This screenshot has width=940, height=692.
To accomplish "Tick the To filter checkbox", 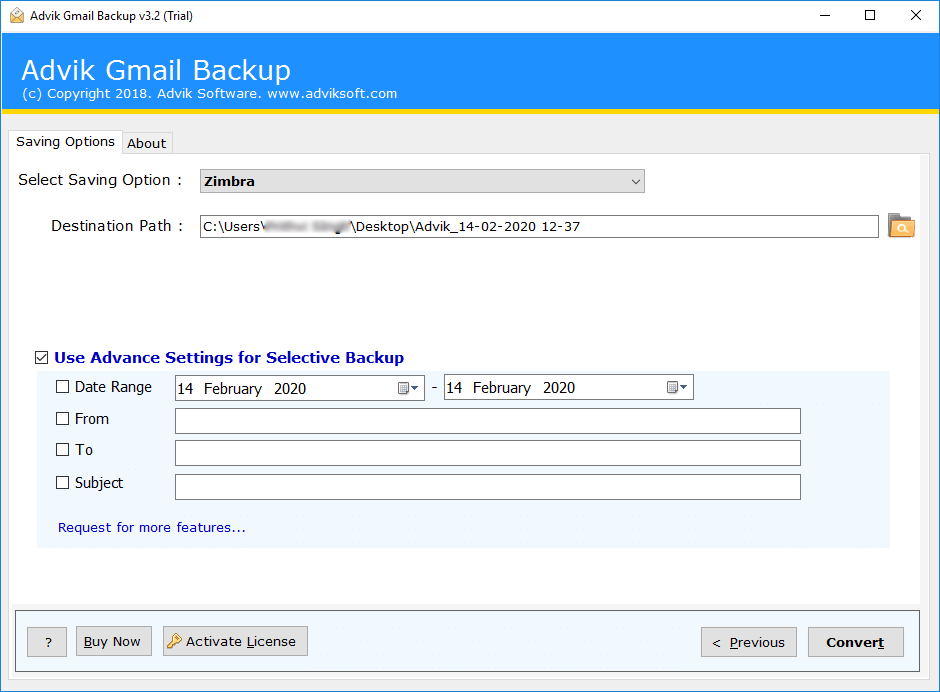I will point(62,450).
